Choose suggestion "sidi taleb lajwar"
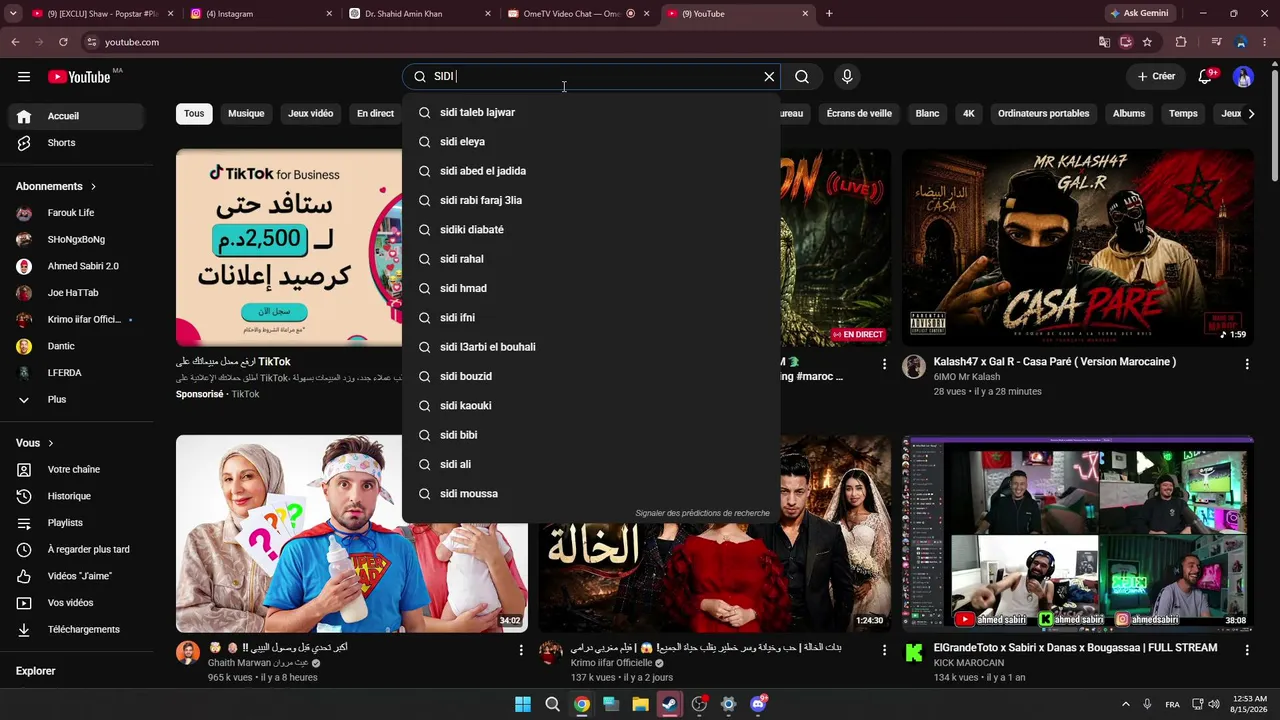Viewport: 1280px width, 720px height. [591, 113]
